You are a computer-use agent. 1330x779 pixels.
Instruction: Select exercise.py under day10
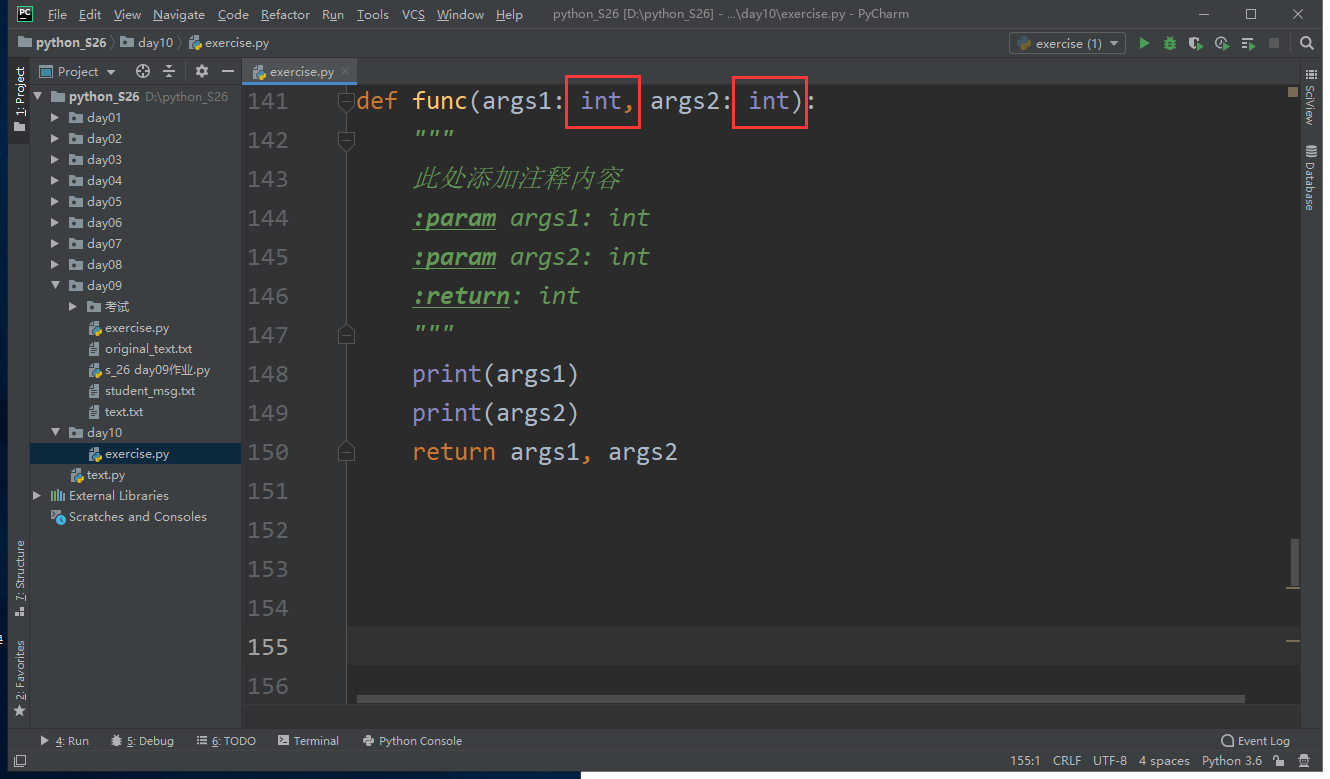pyautogui.click(x=136, y=454)
